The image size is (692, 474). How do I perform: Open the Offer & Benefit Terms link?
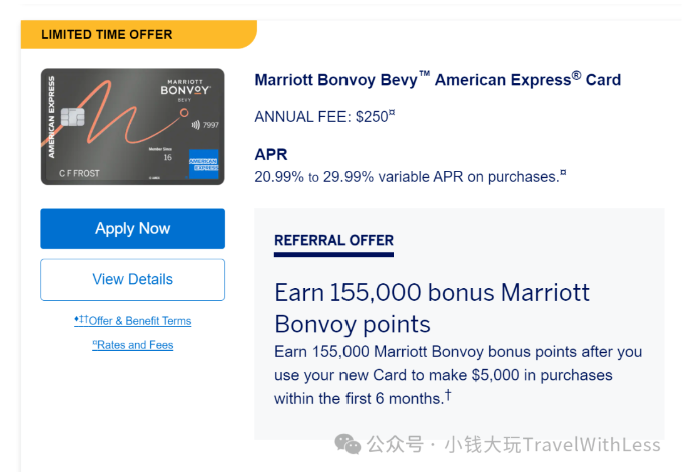pos(132,321)
